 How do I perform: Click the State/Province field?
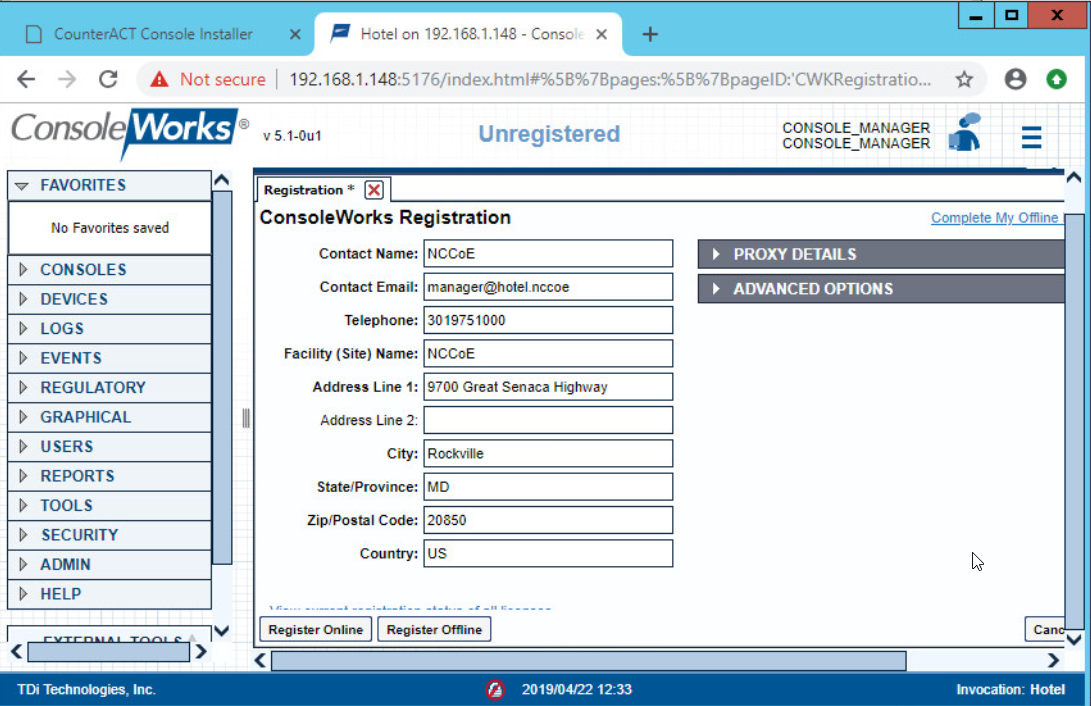548,488
